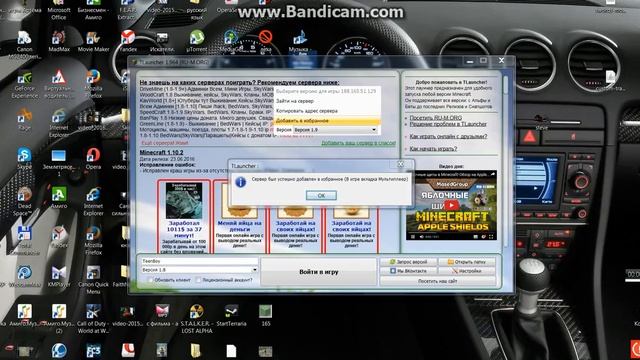This screenshot has width=640, height=360.
Task: Select the WoodCraft 1.8 server row
Action: (206, 94)
